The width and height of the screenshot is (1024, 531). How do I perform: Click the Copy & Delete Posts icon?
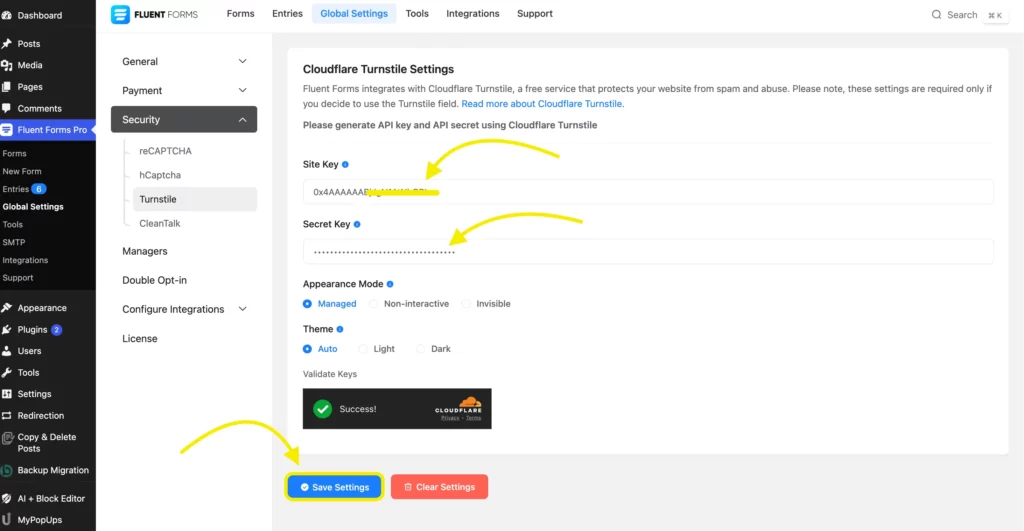coord(7,438)
